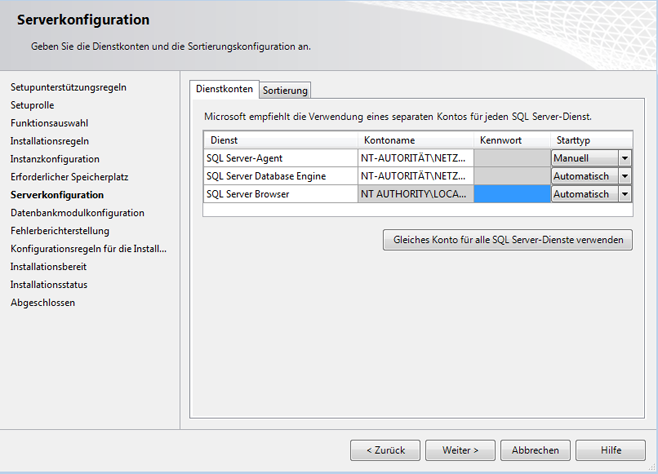Open the Hilfe button
The image size is (658, 474).
click(x=611, y=450)
